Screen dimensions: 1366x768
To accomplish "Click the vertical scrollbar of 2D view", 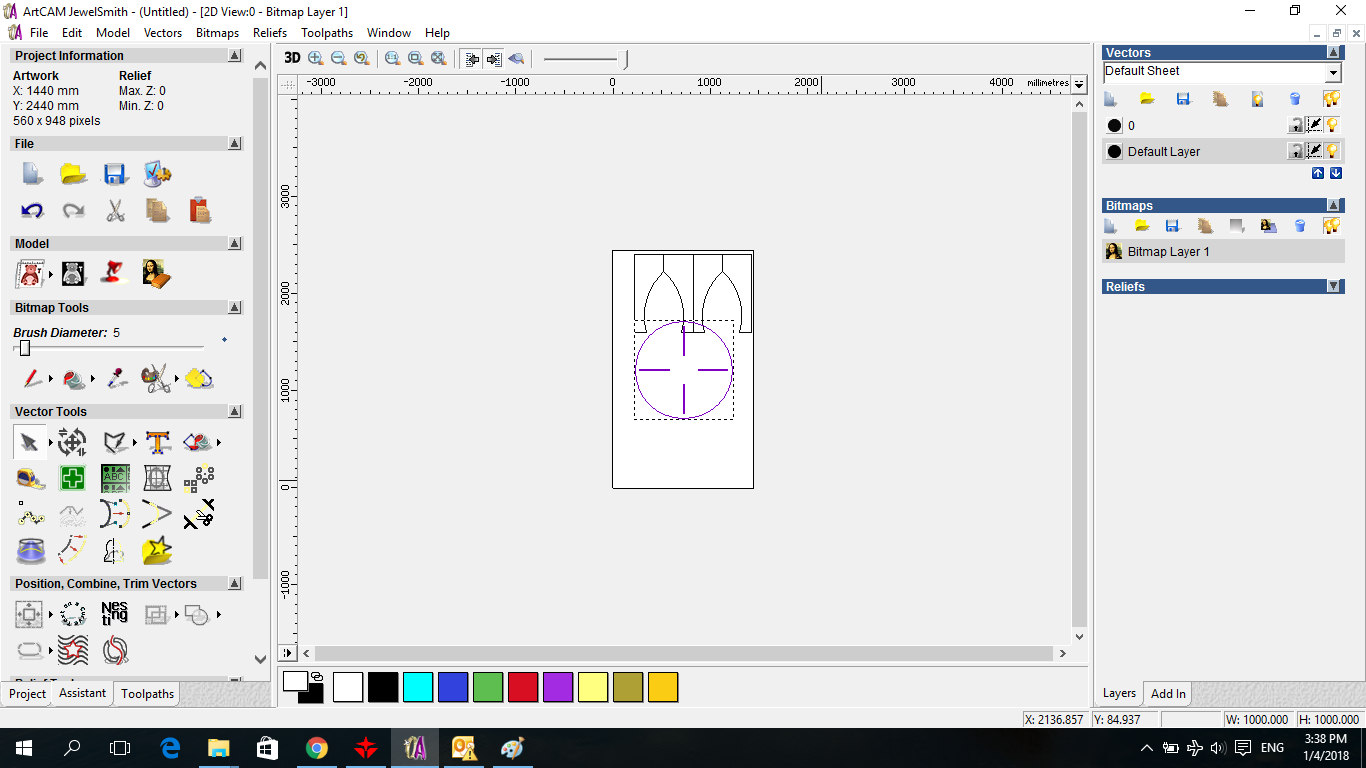I will (x=1079, y=369).
